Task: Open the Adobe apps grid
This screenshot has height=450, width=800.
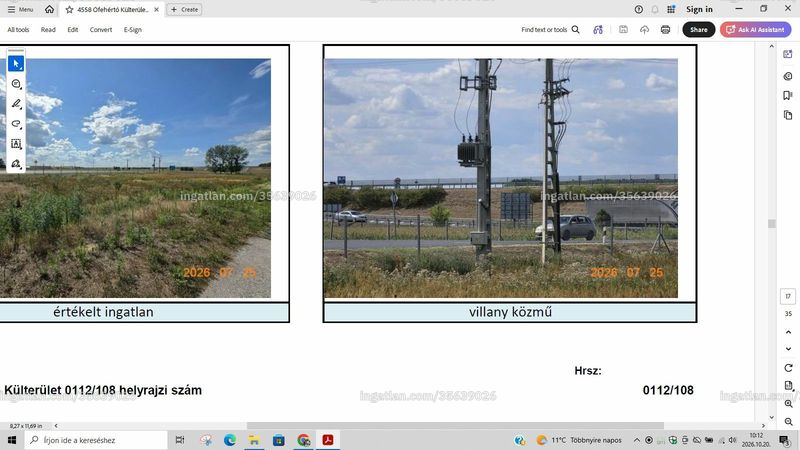Action: 671,9
